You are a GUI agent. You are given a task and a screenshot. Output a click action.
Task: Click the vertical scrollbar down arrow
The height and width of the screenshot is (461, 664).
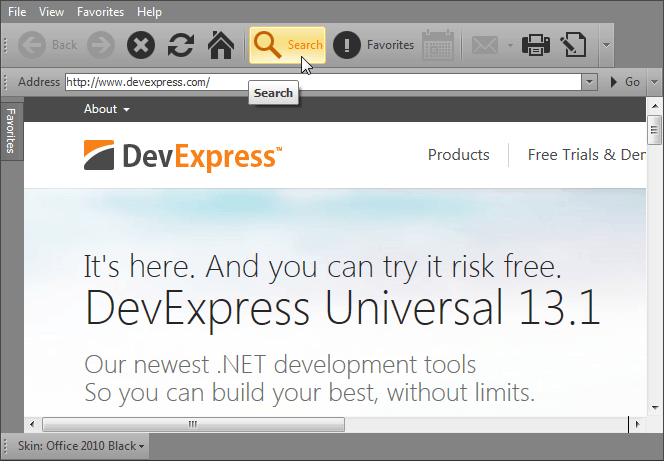[x=655, y=408]
